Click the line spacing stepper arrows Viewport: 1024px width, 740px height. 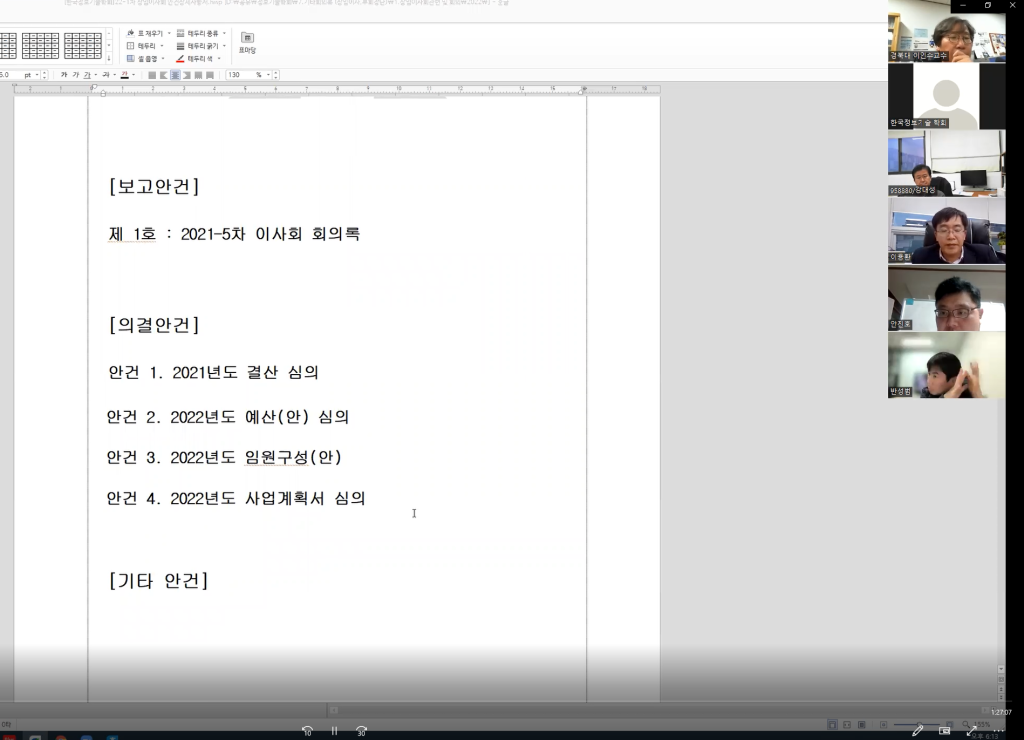(276, 75)
